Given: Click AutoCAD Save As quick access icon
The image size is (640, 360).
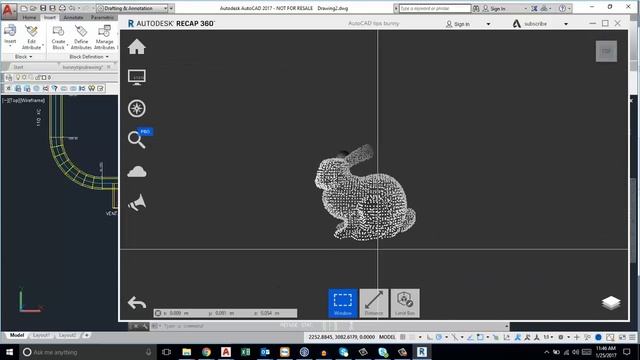Looking at the screenshot, I should point(52,8).
